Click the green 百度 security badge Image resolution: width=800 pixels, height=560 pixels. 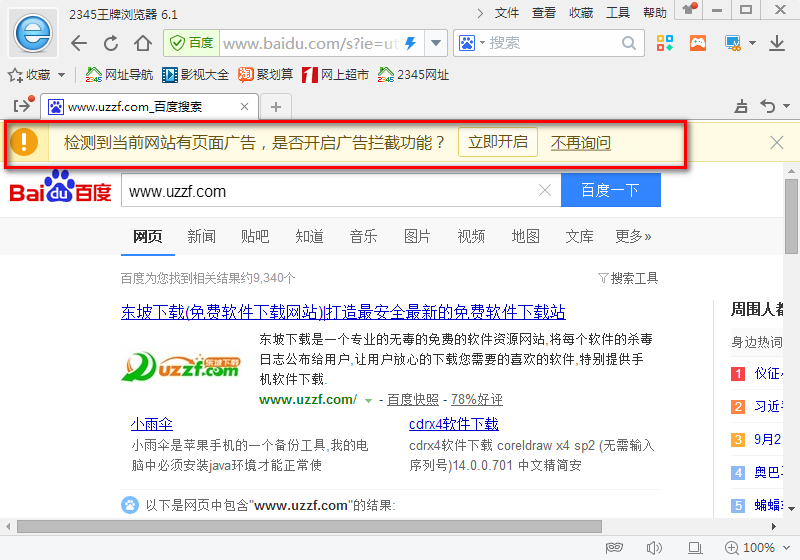(192, 43)
